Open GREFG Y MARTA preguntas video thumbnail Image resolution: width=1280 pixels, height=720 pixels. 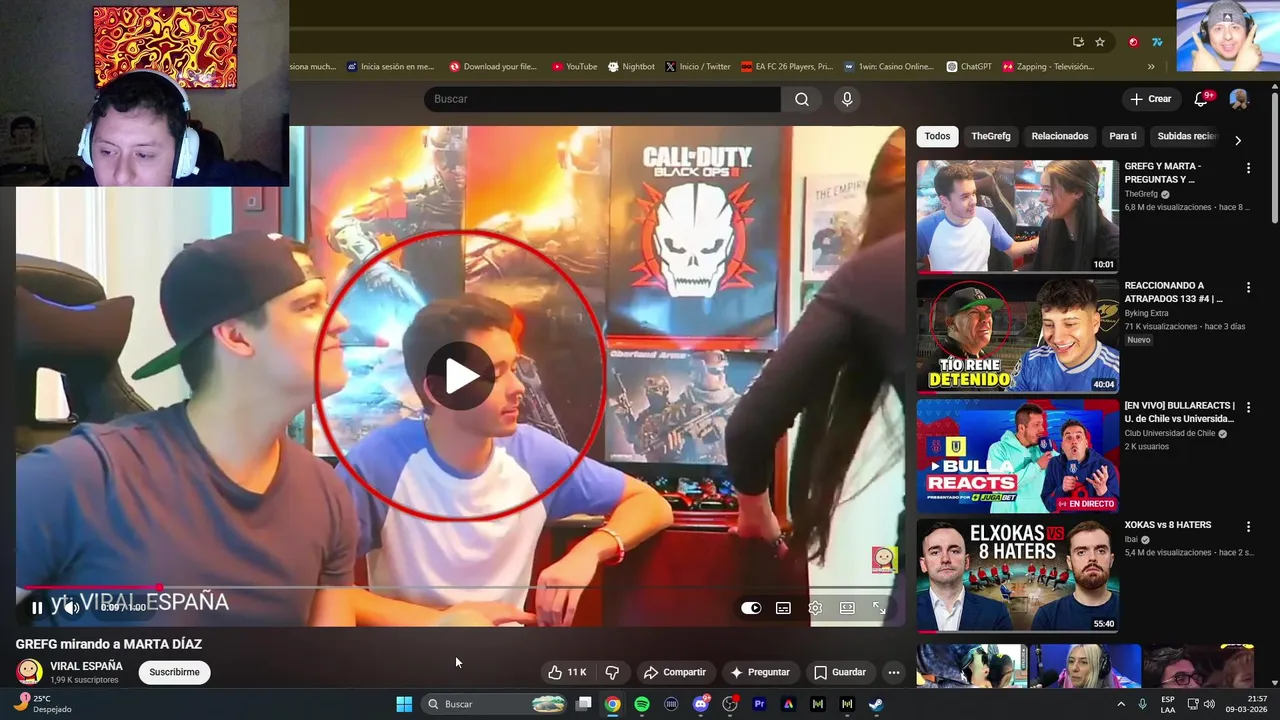[x=1018, y=217]
